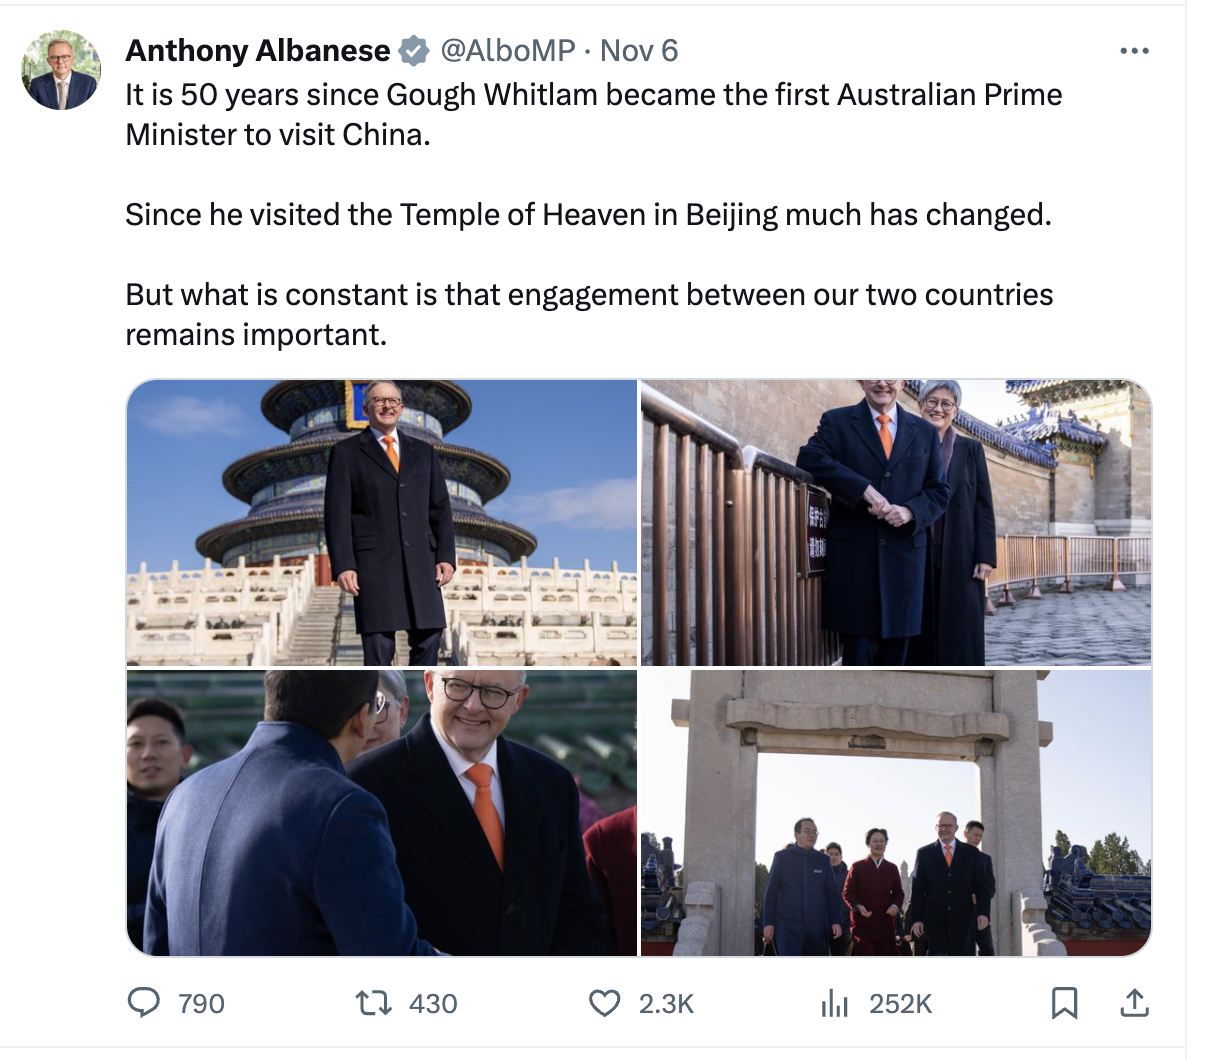Viewport: 1222px width, 1060px height.
Task: Open photo of group under stone gate
Action: click(x=896, y=813)
